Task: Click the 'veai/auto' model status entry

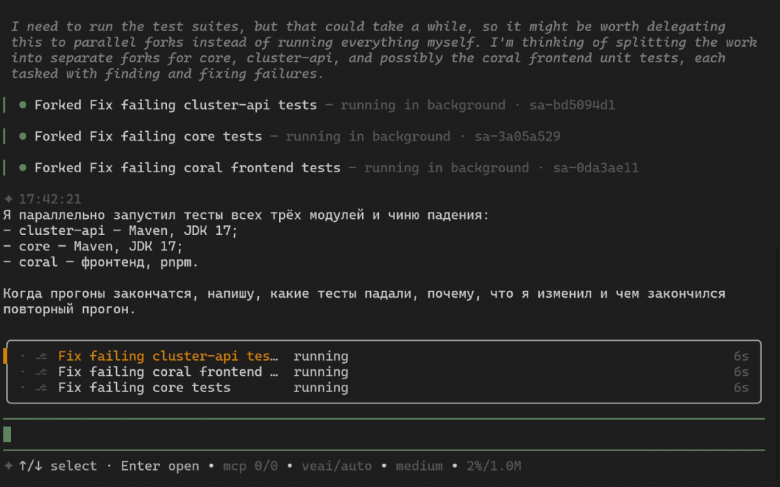Action: pos(337,466)
